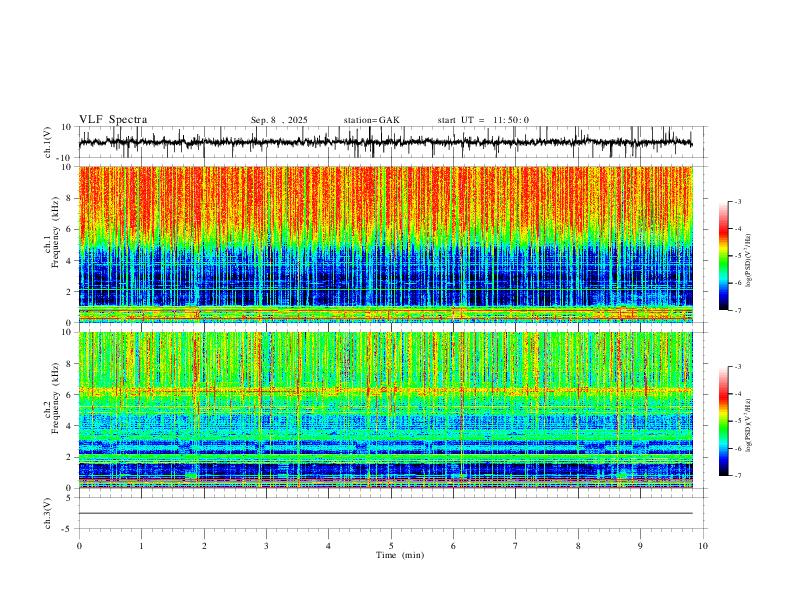Click the "ch.3(V)" axis label
The width and height of the screenshot is (792, 612).
(x=48, y=513)
